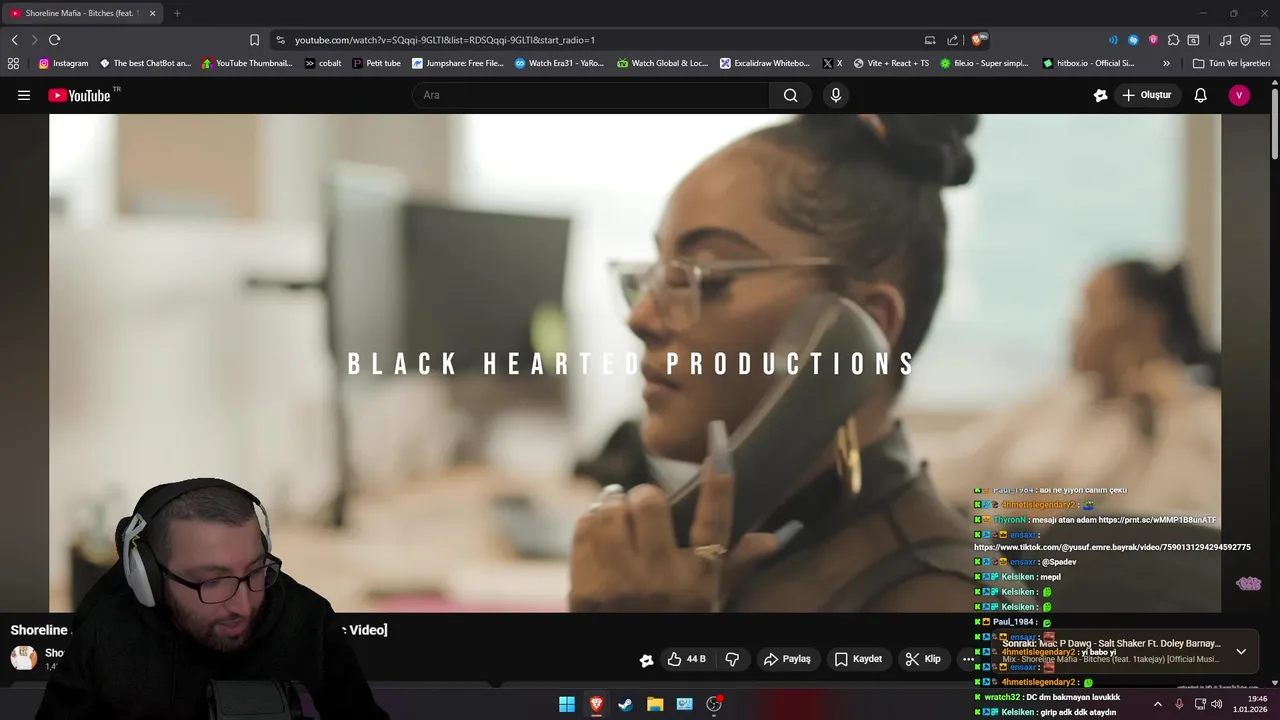
Task: Open Windows Start menu
Action: pos(567,704)
